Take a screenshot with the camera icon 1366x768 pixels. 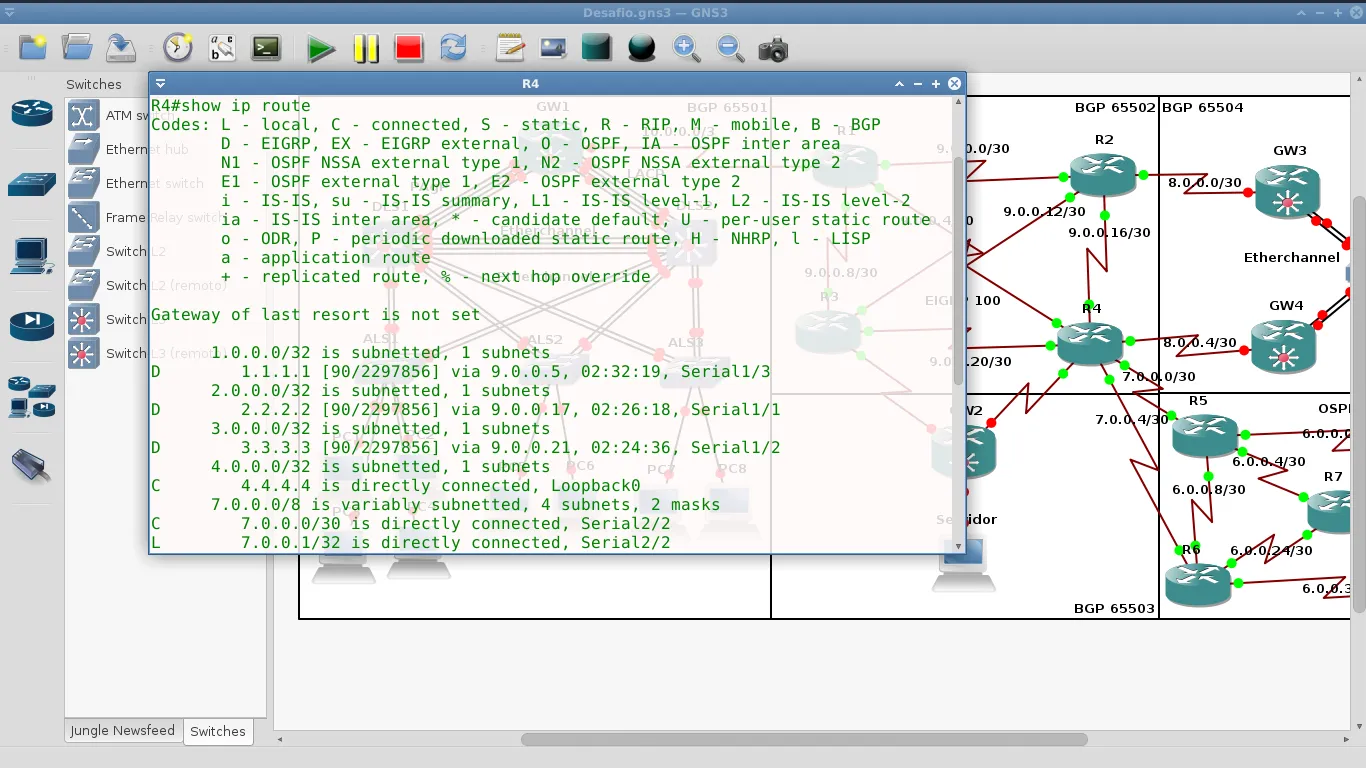coord(773,47)
